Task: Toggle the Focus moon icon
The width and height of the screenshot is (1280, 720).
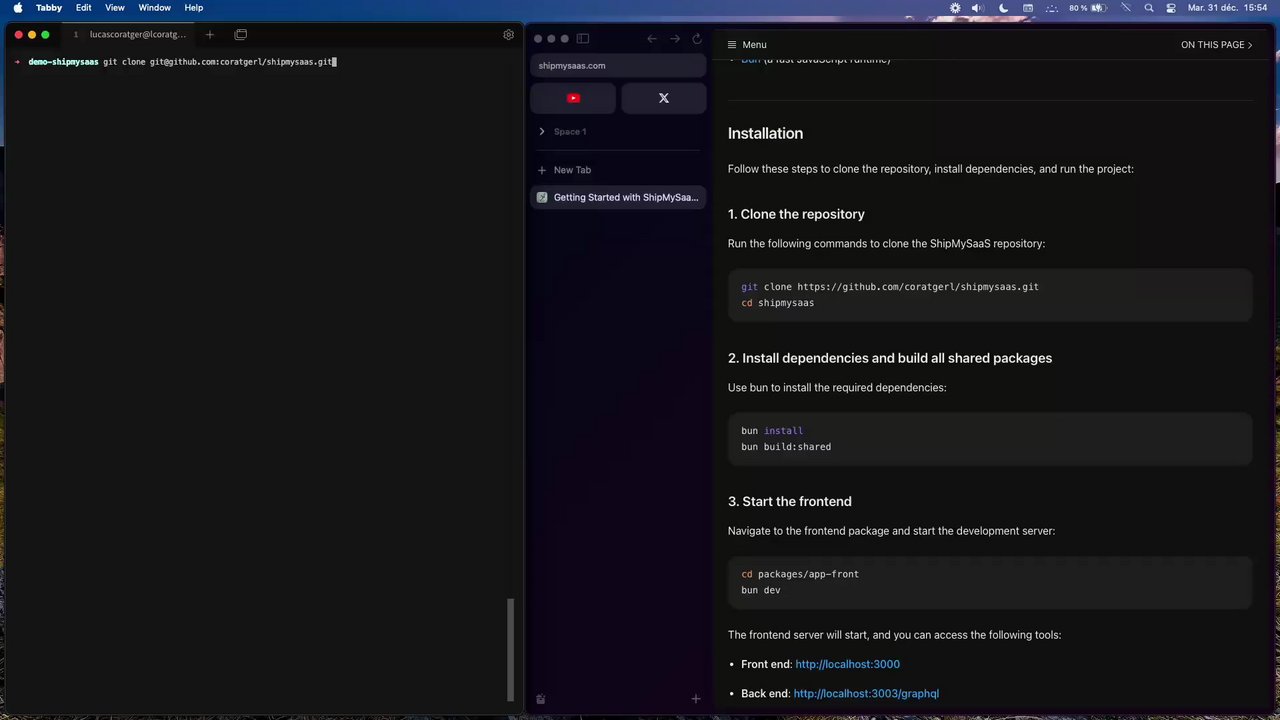Action: coord(1003,8)
